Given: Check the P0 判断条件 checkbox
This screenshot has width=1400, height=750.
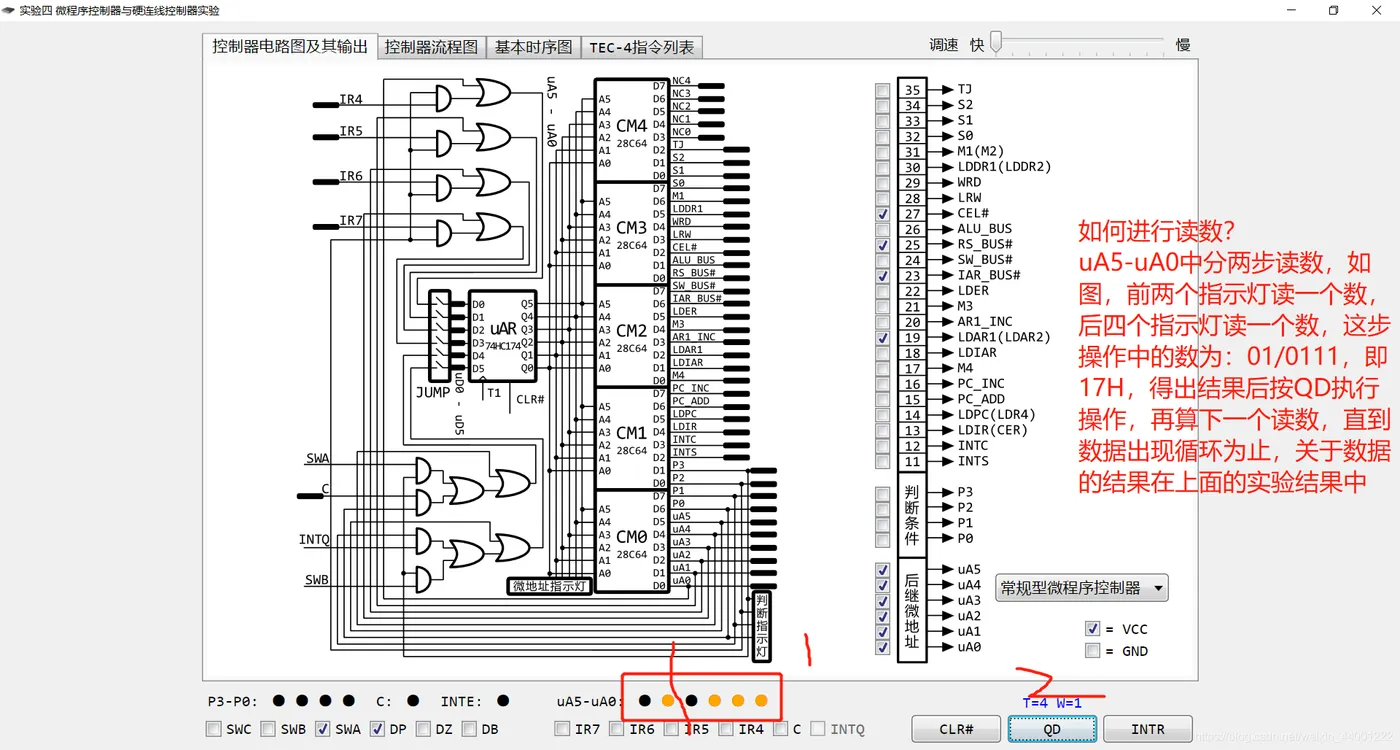Looking at the screenshot, I should pos(882,539).
